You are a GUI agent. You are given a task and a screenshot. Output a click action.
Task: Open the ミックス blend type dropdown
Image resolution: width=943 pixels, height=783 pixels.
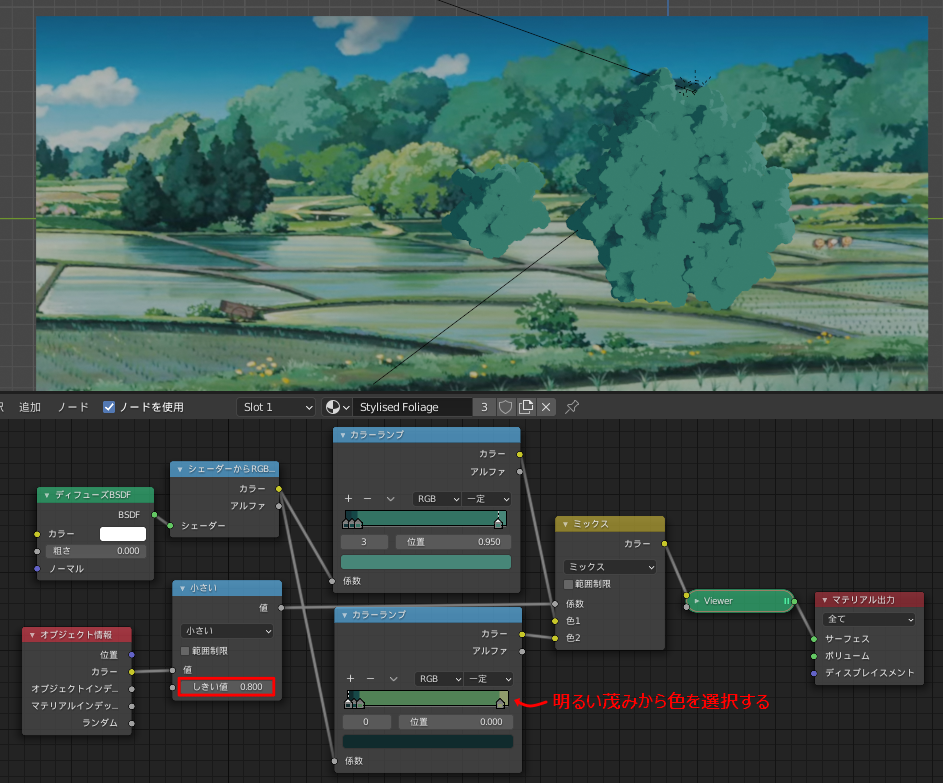[610, 567]
